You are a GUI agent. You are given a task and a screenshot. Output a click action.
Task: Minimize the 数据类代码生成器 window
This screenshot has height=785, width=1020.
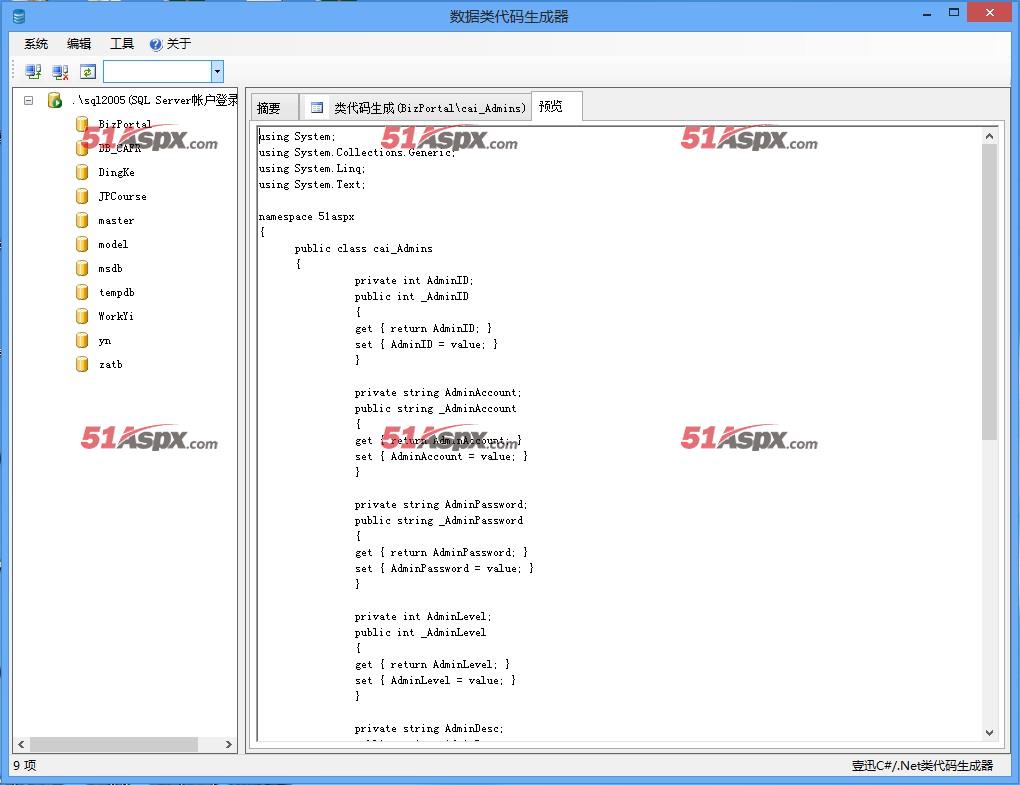tap(927, 14)
